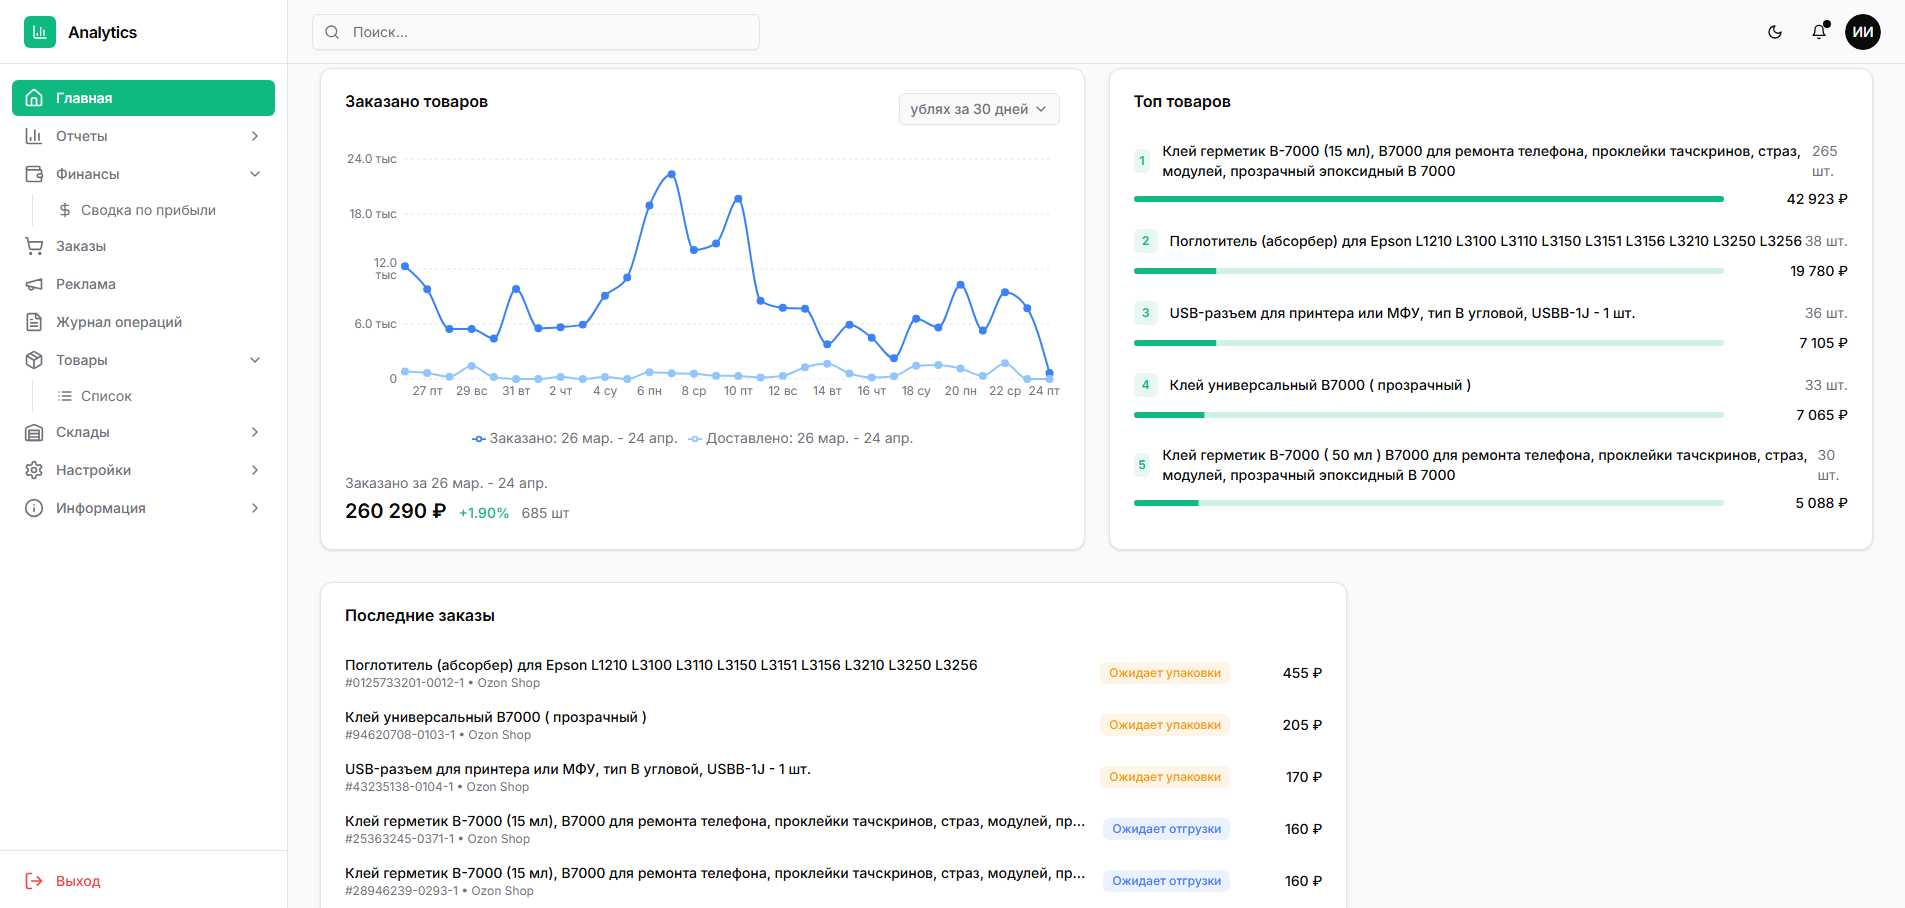1905x908 pixels.
Task: Click the logout icon next to Выход
Action: (x=34, y=881)
